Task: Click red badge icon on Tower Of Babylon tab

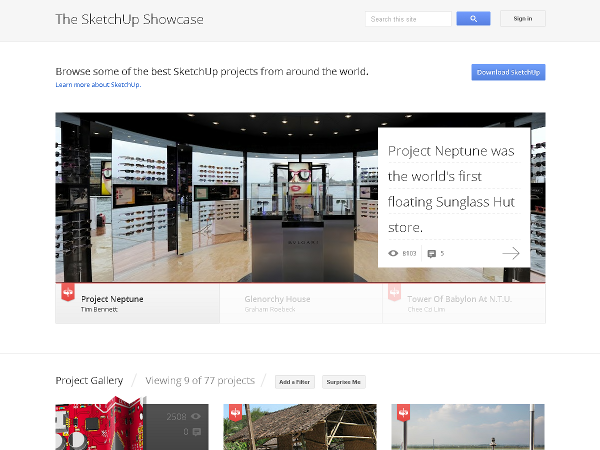Action: click(395, 293)
